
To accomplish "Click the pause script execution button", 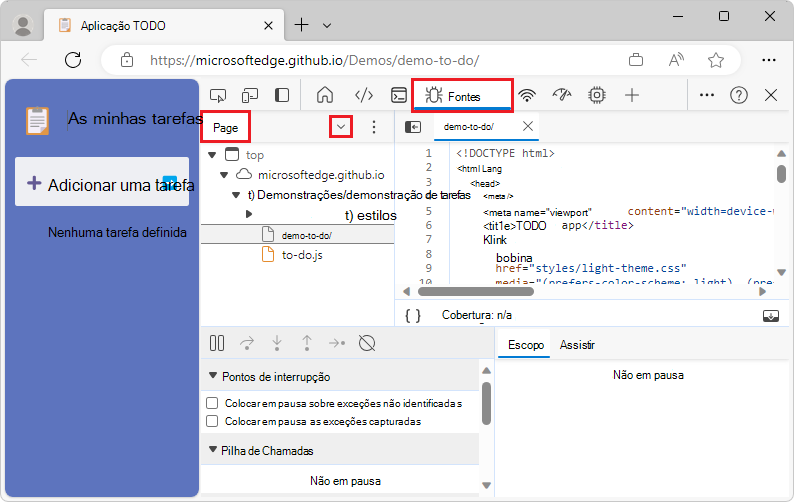I will click(217, 344).
